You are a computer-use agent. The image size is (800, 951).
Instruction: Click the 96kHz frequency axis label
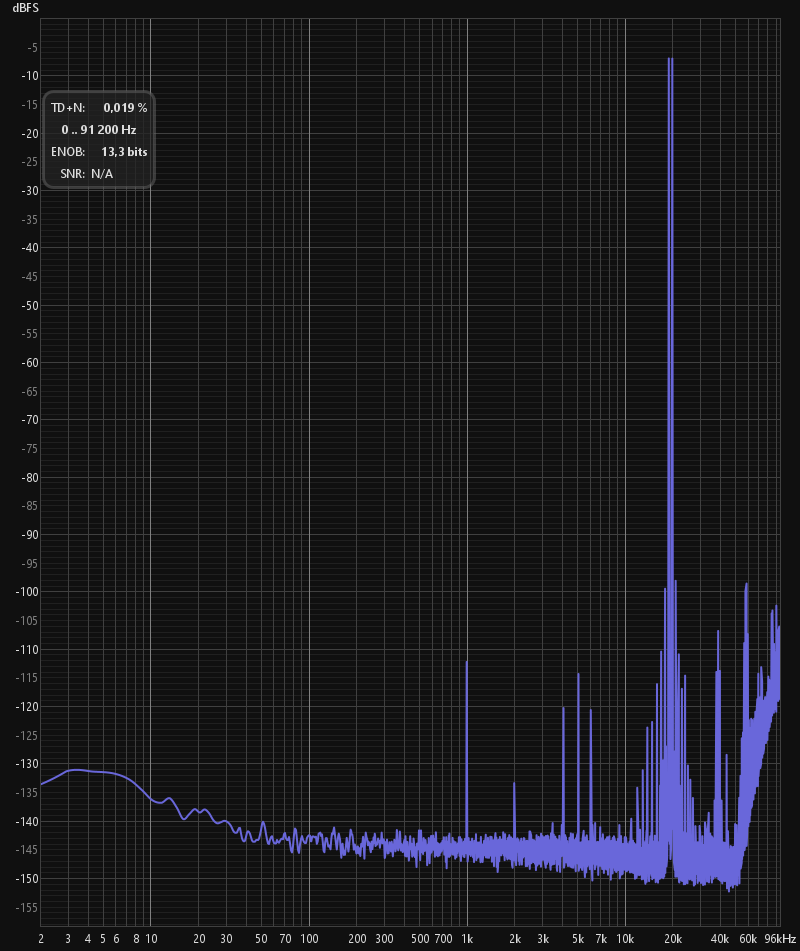click(x=779, y=939)
